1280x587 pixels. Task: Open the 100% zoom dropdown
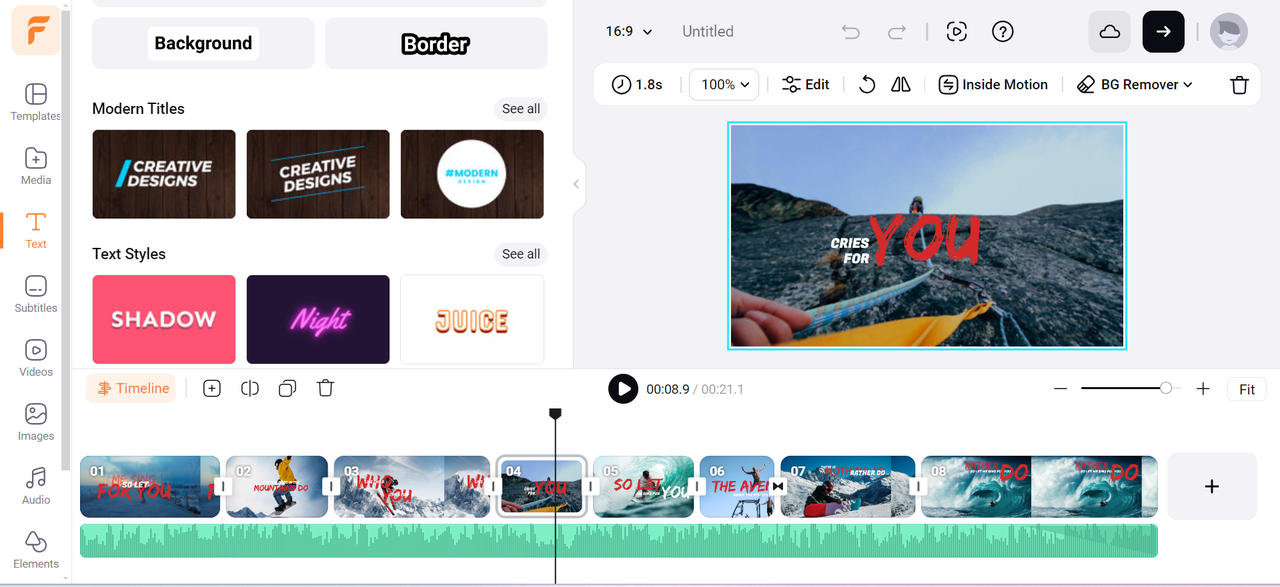click(x=725, y=85)
